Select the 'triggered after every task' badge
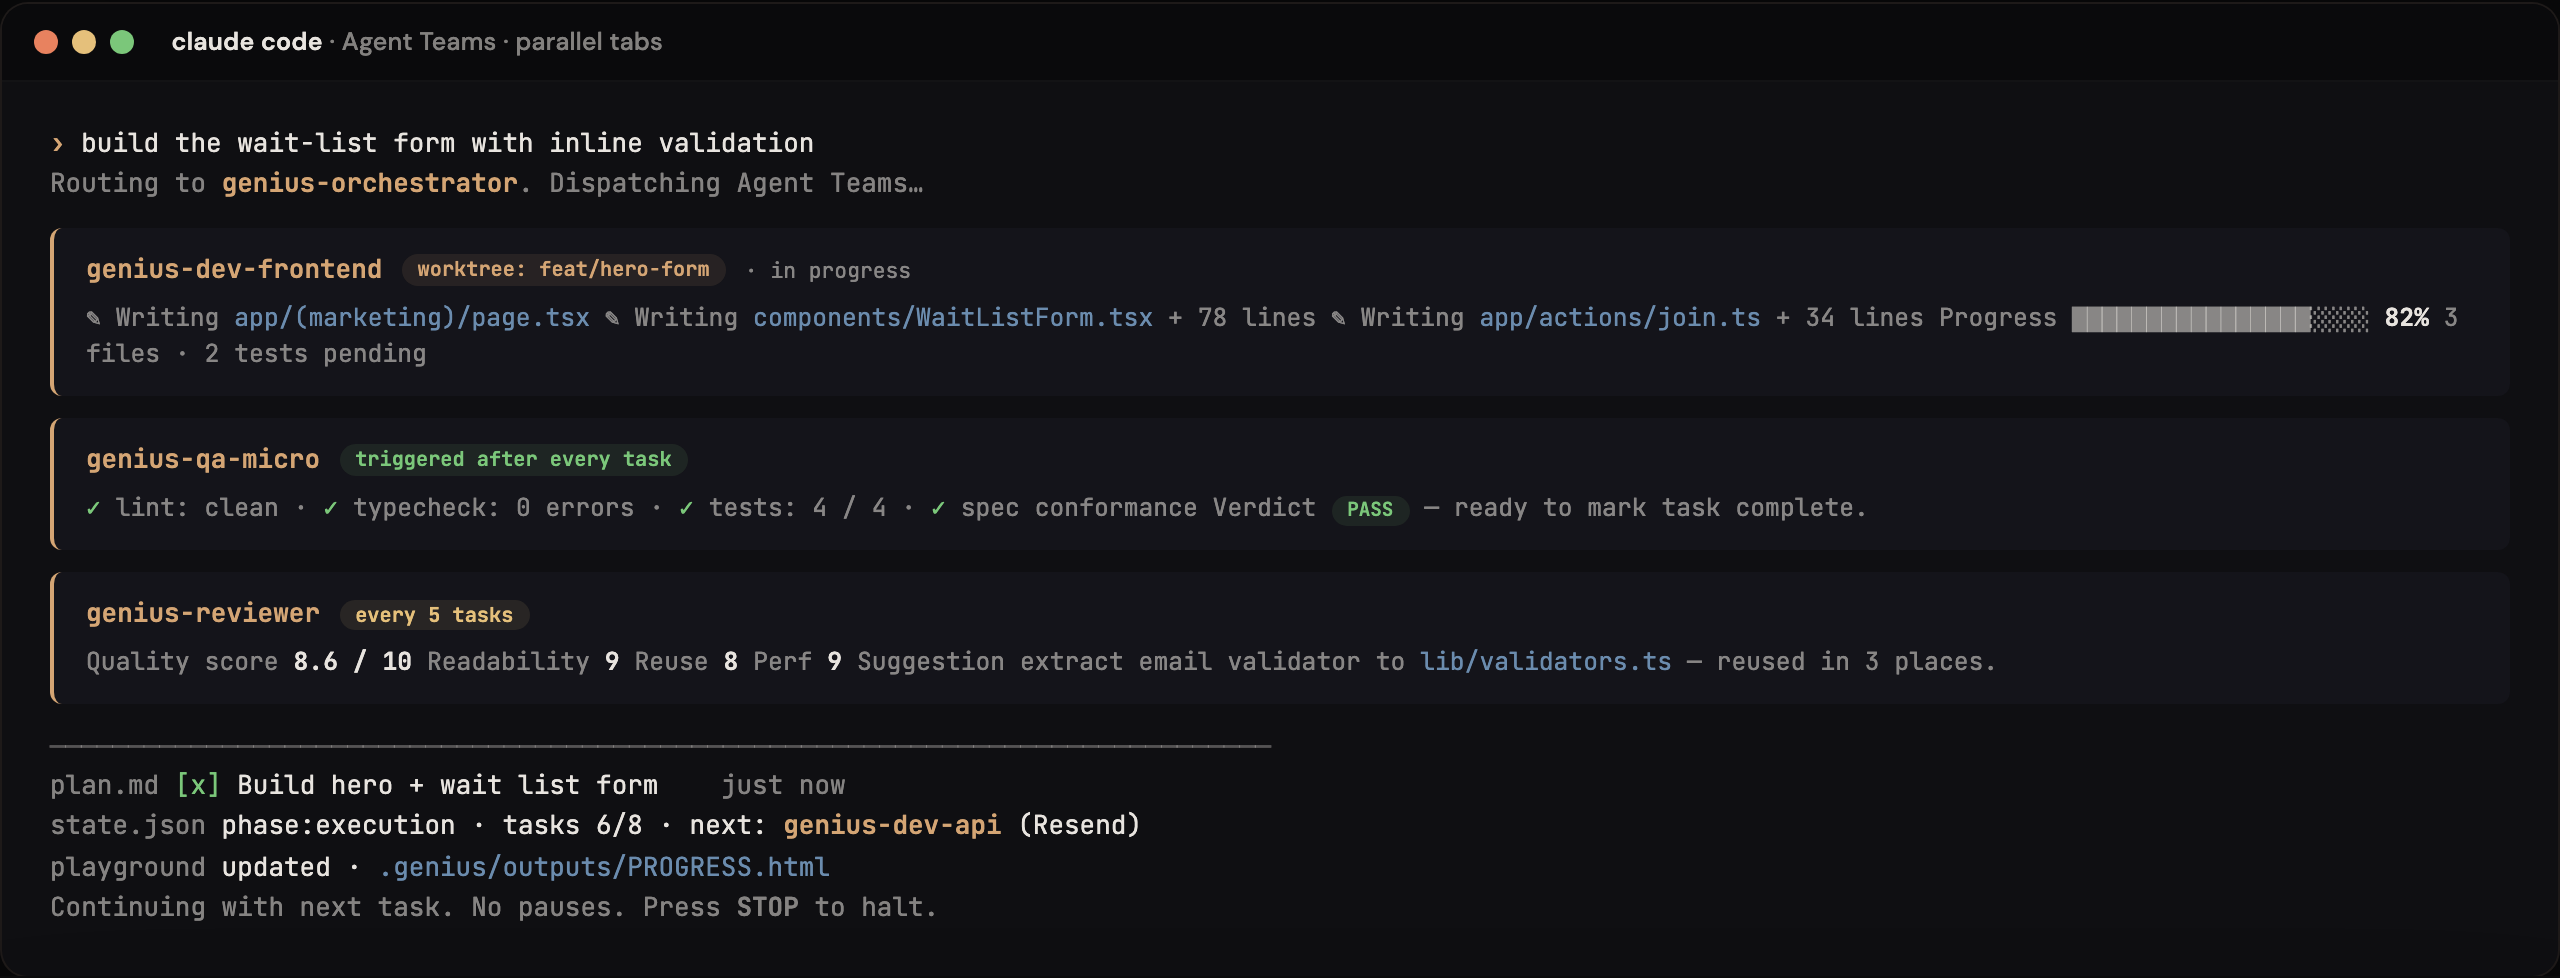 (x=513, y=460)
